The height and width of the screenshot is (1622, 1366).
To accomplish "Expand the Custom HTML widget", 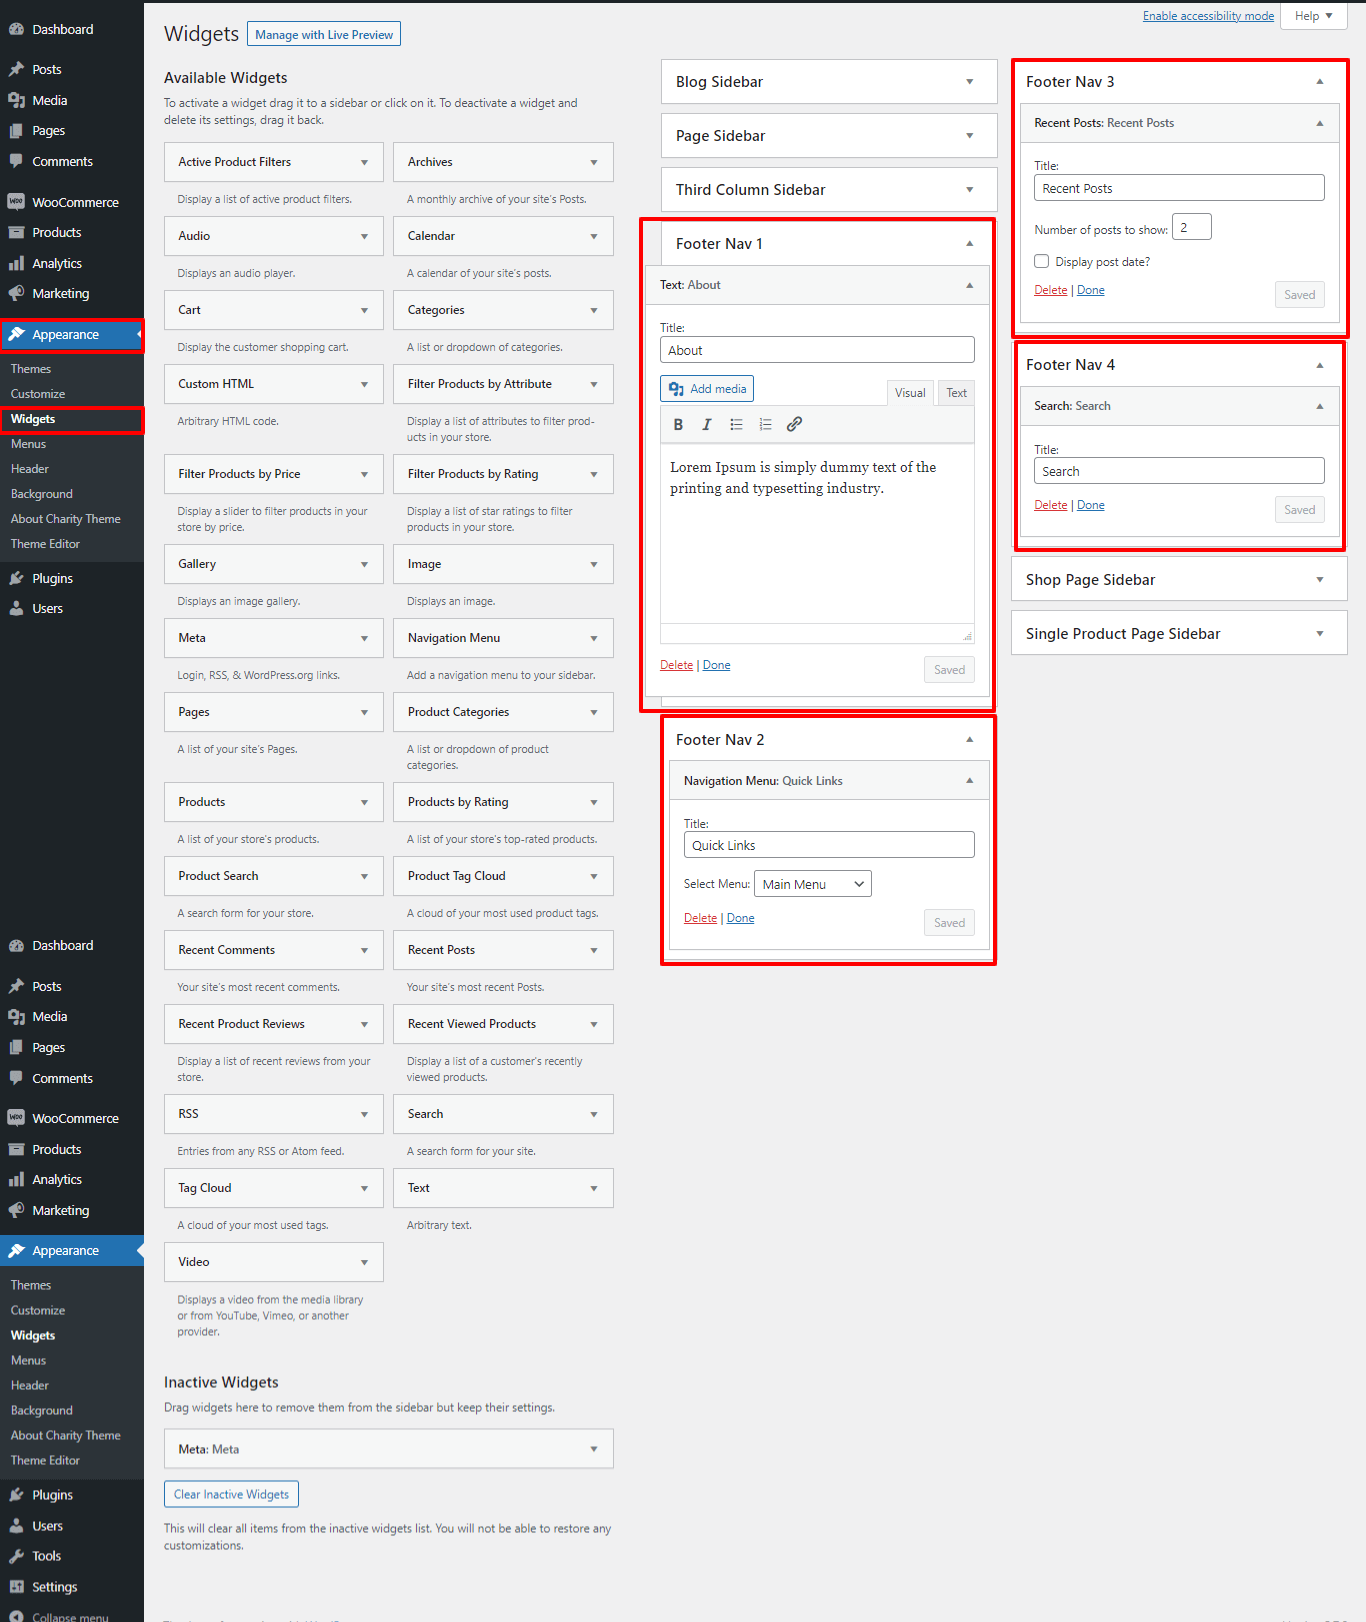I will 364,384.
